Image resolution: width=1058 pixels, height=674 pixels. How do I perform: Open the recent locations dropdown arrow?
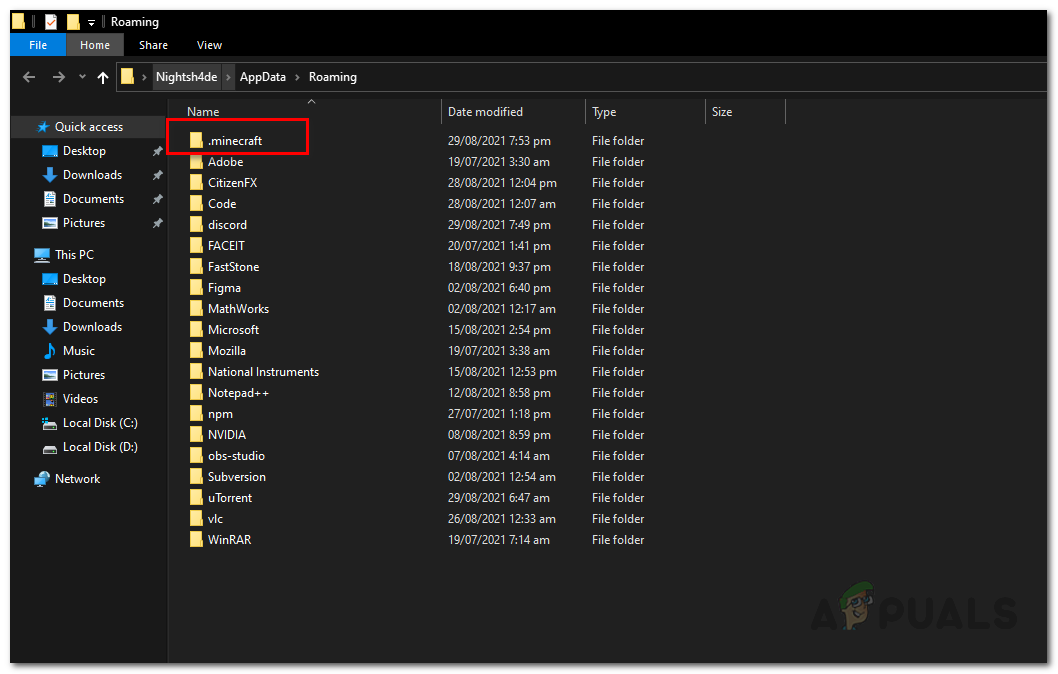pyautogui.click(x=82, y=77)
